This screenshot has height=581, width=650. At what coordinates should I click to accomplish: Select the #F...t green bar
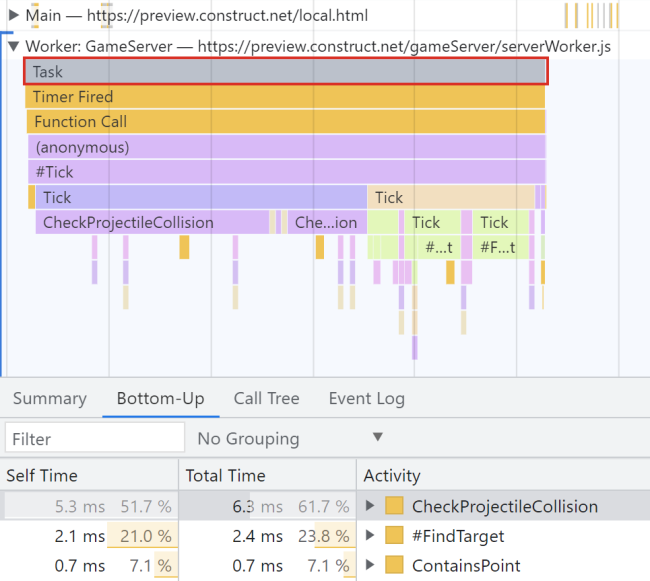pyautogui.click(x=501, y=247)
